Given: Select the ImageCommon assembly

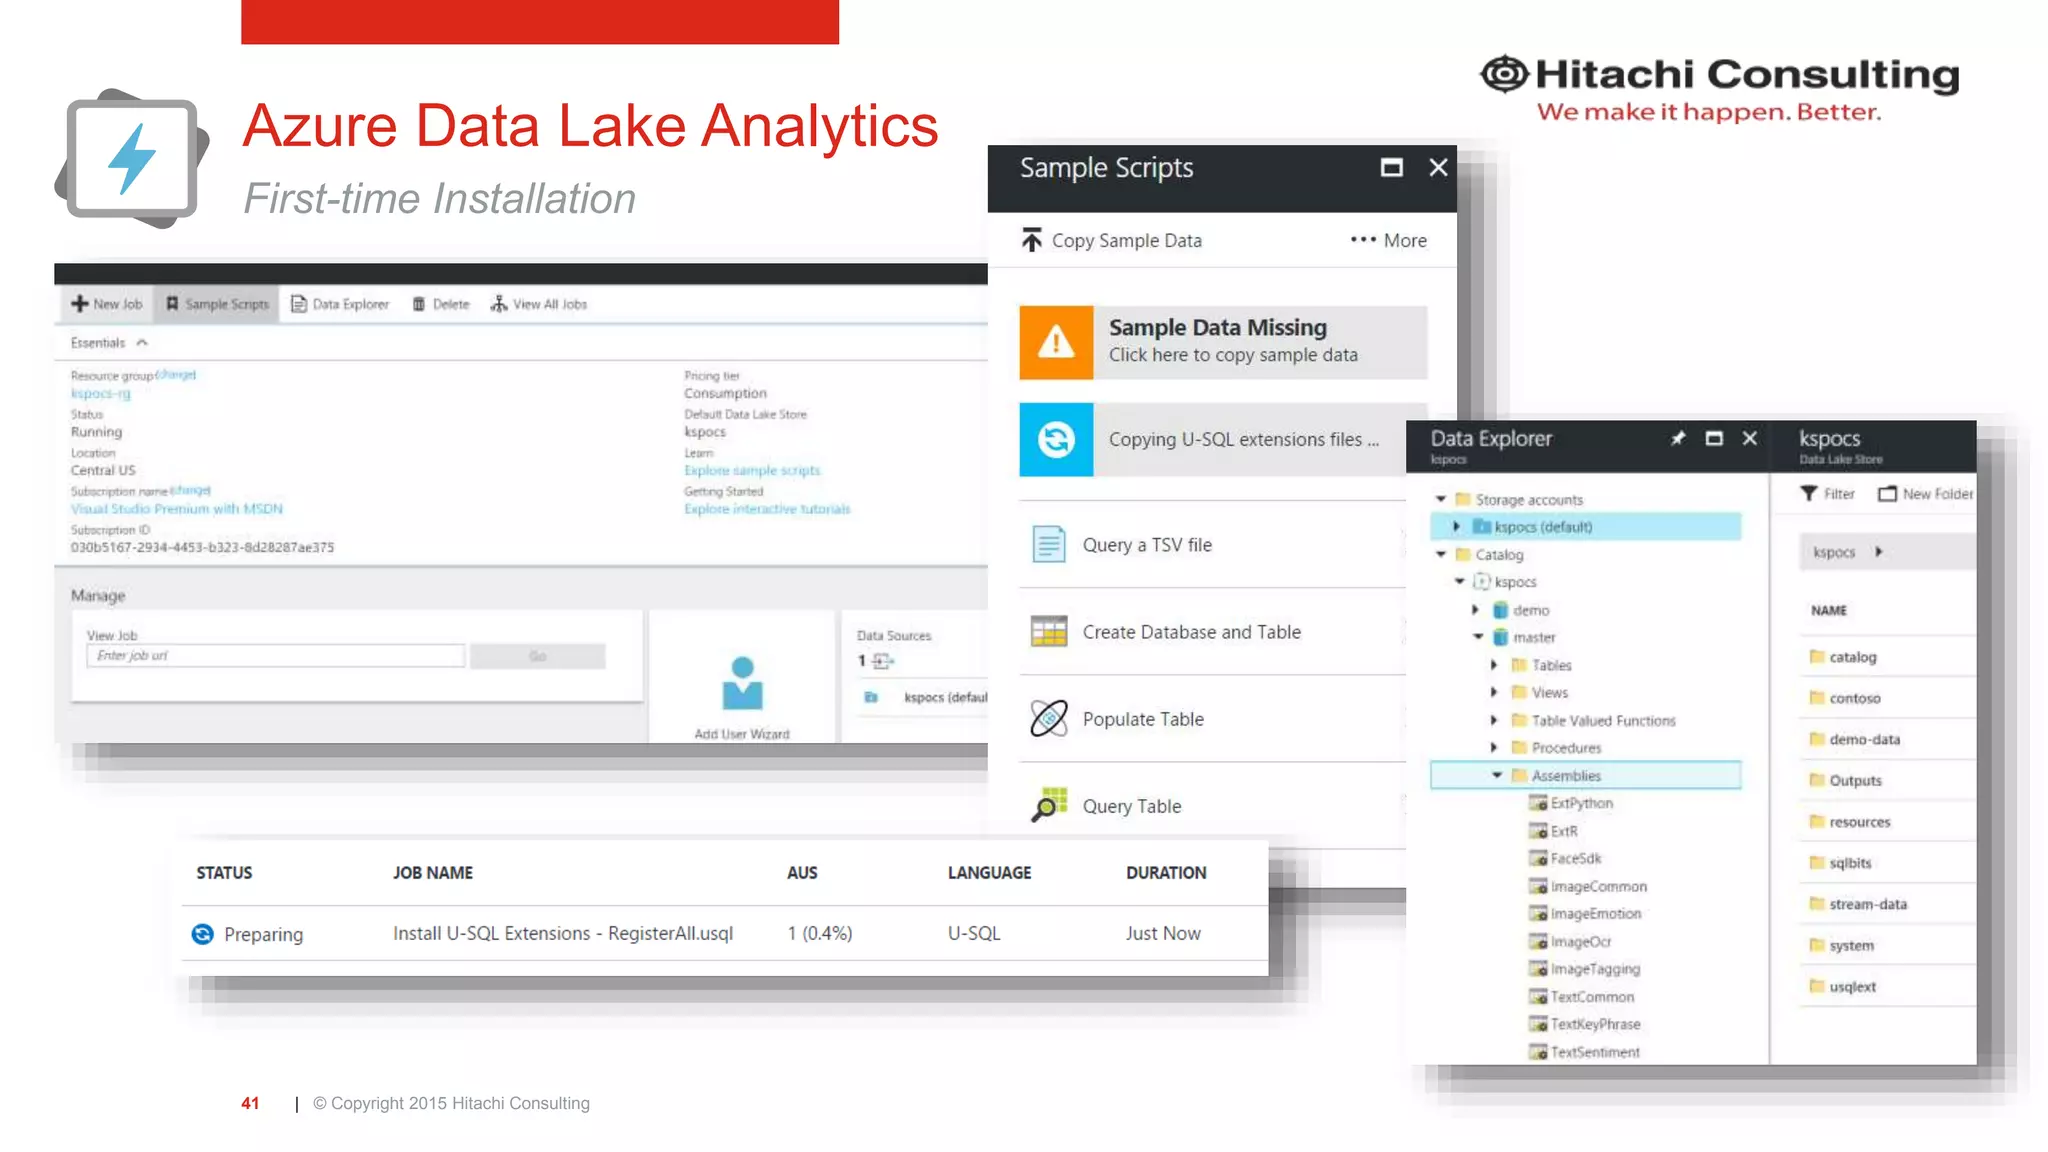Looking at the screenshot, I should (x=1588, y=886).
